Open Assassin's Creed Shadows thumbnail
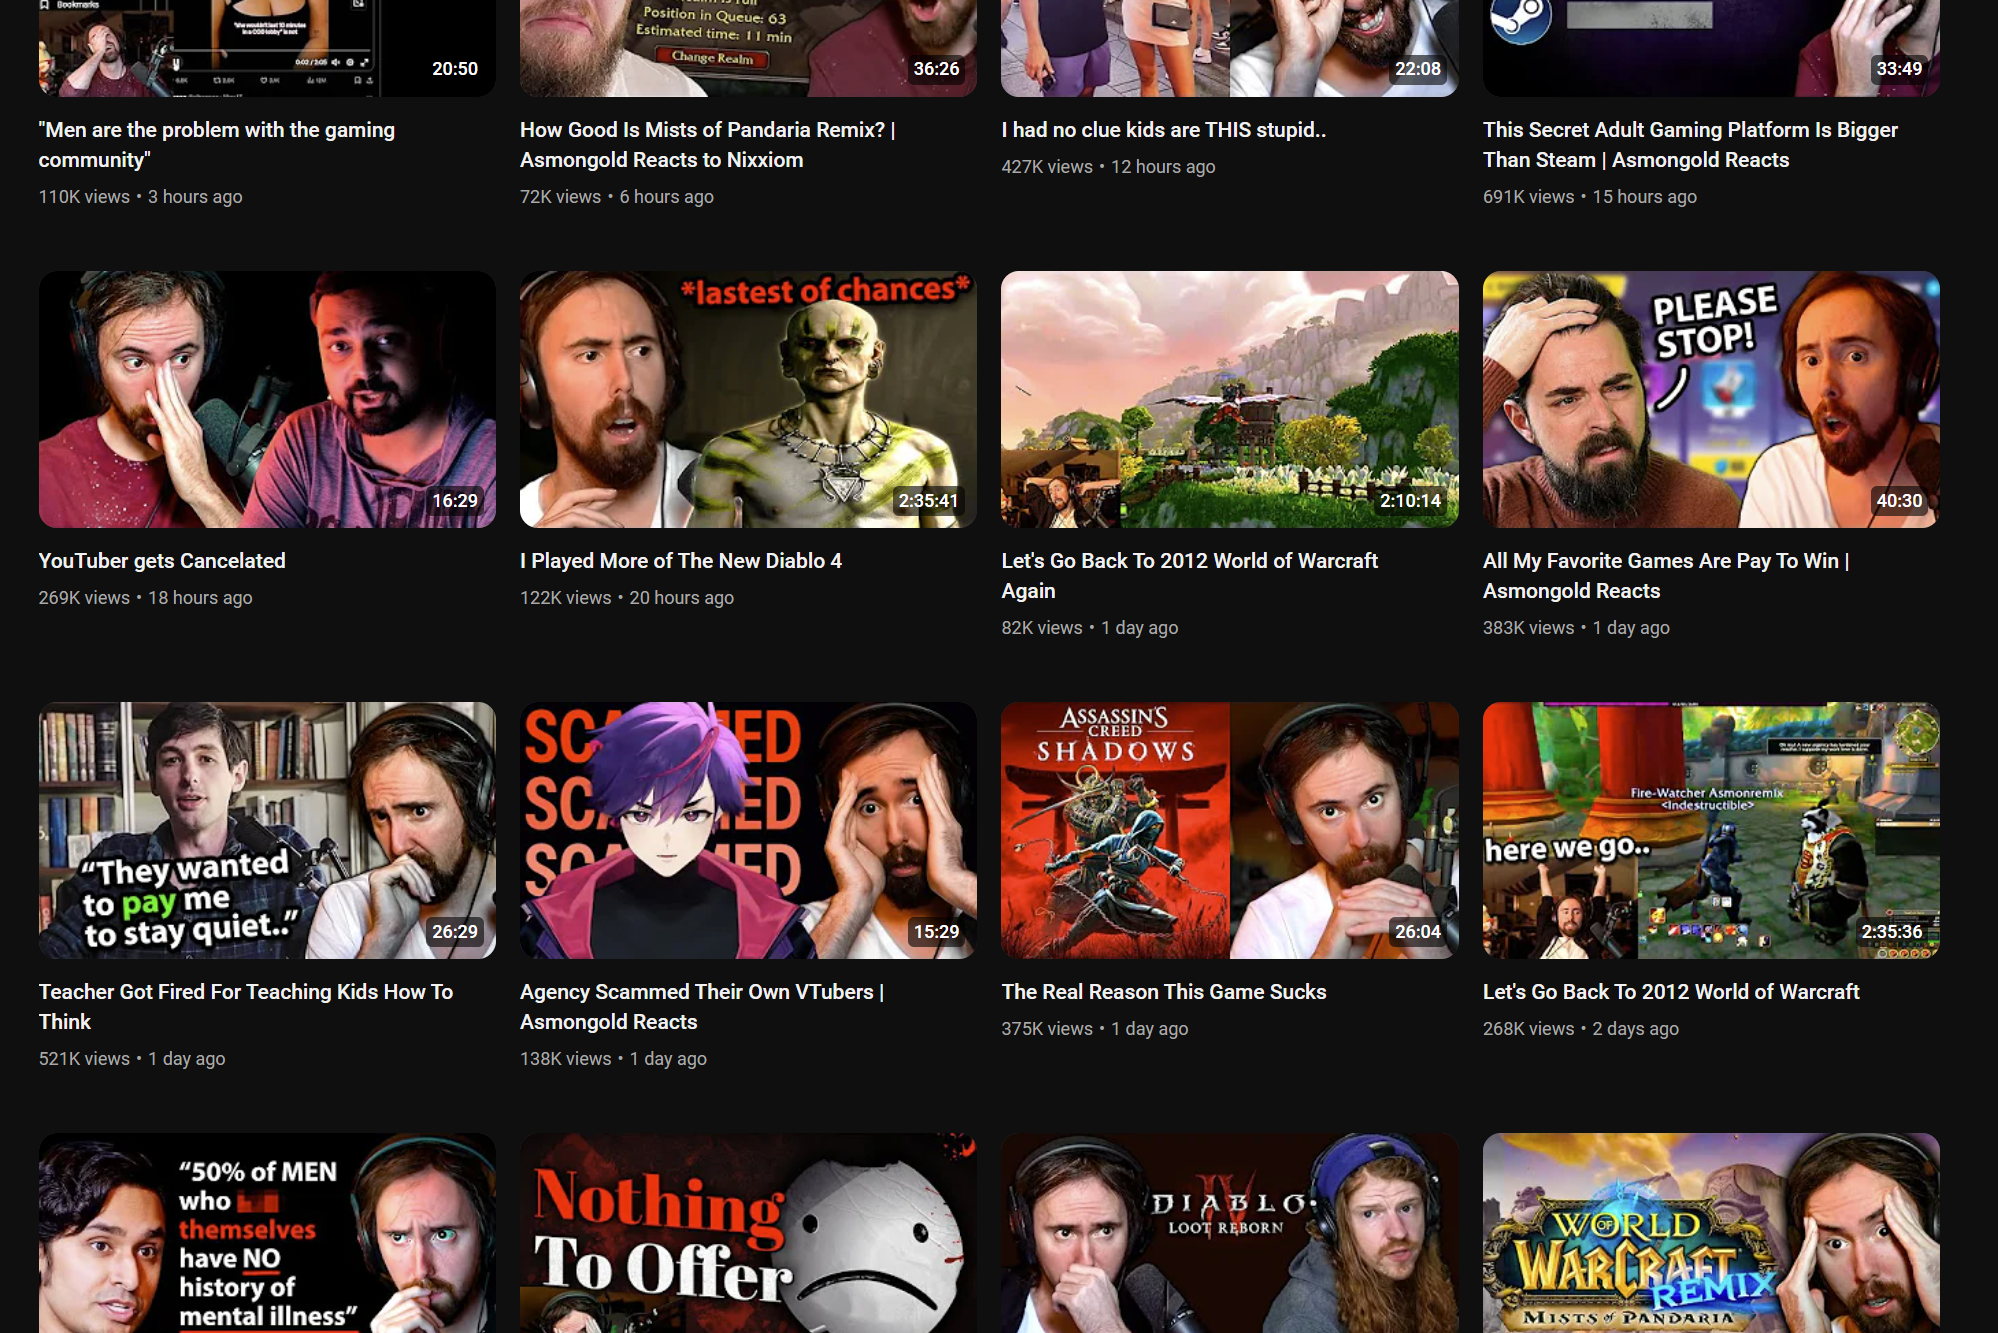1998x1333 pixels. coord(1229,830)
